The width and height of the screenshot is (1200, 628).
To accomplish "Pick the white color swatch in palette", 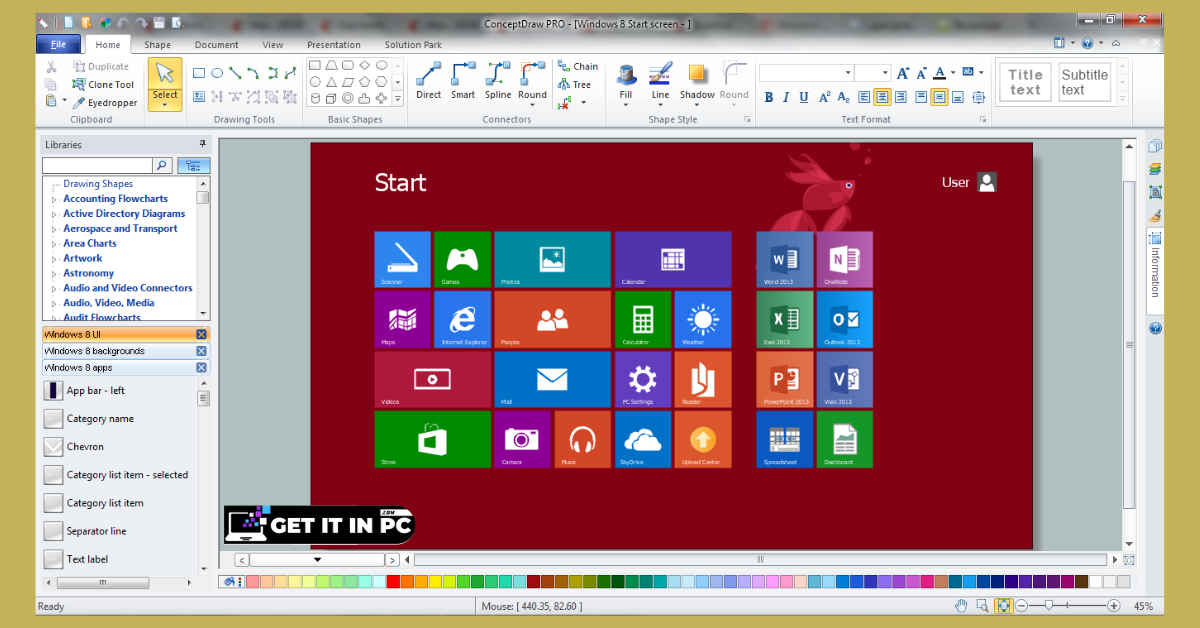I will 1096,582.
